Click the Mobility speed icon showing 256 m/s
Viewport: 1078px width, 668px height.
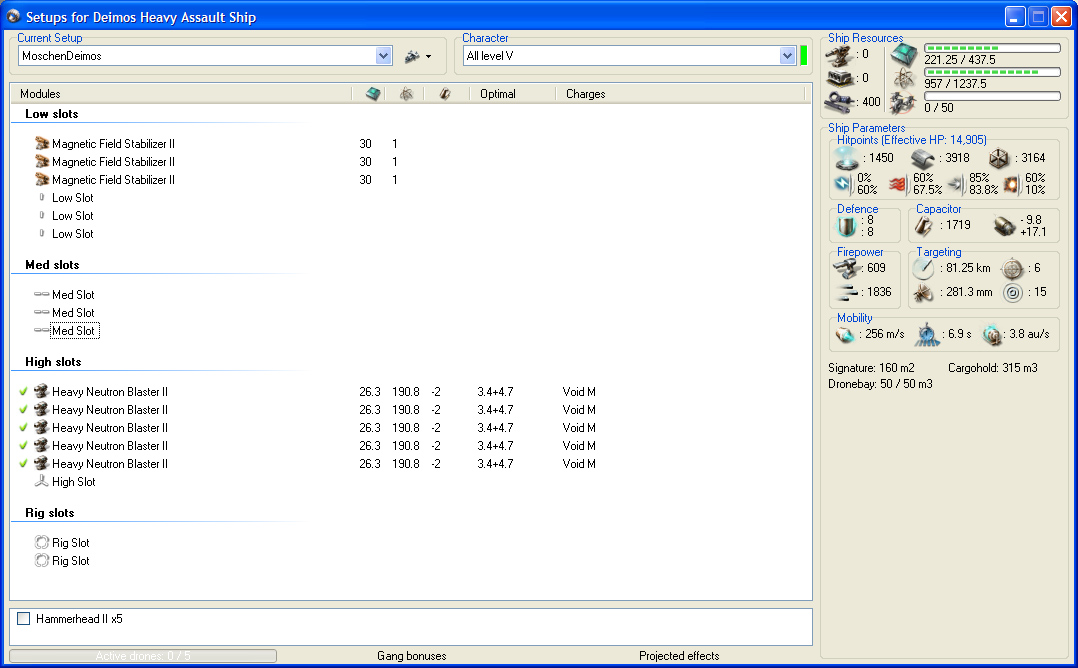pyautogui.click(x=845, y=335)
